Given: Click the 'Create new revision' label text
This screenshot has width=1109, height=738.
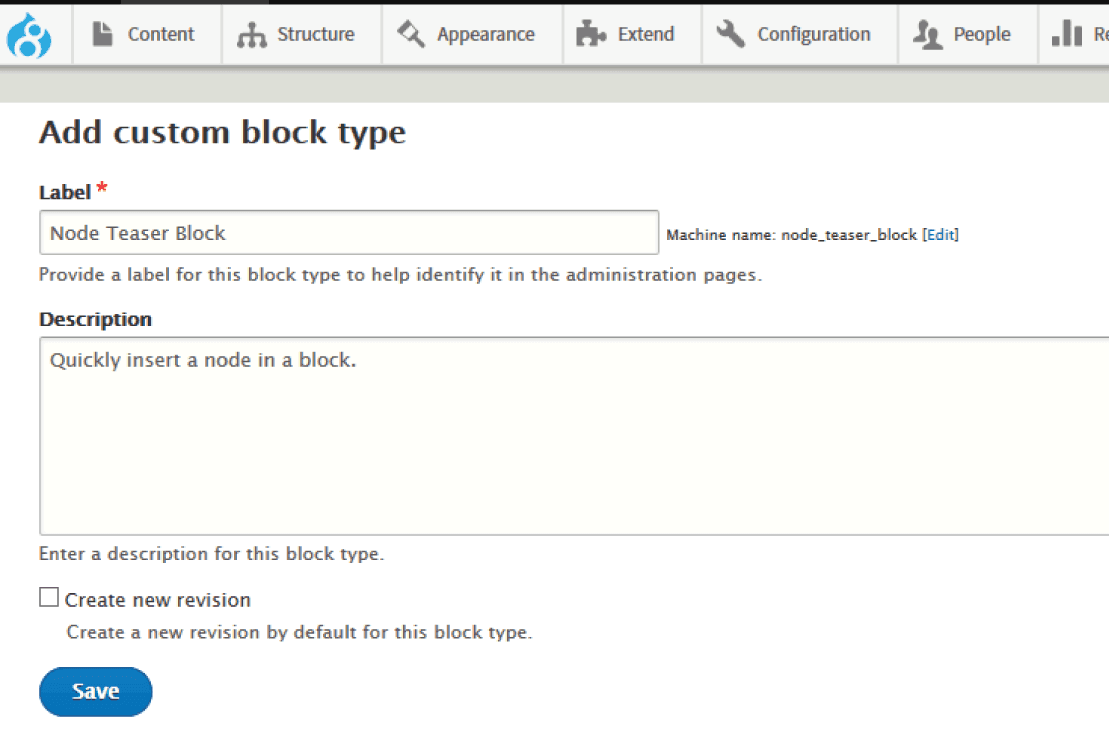Looking at the screenshot, I should pyautogui.click(x=158, y=600).
